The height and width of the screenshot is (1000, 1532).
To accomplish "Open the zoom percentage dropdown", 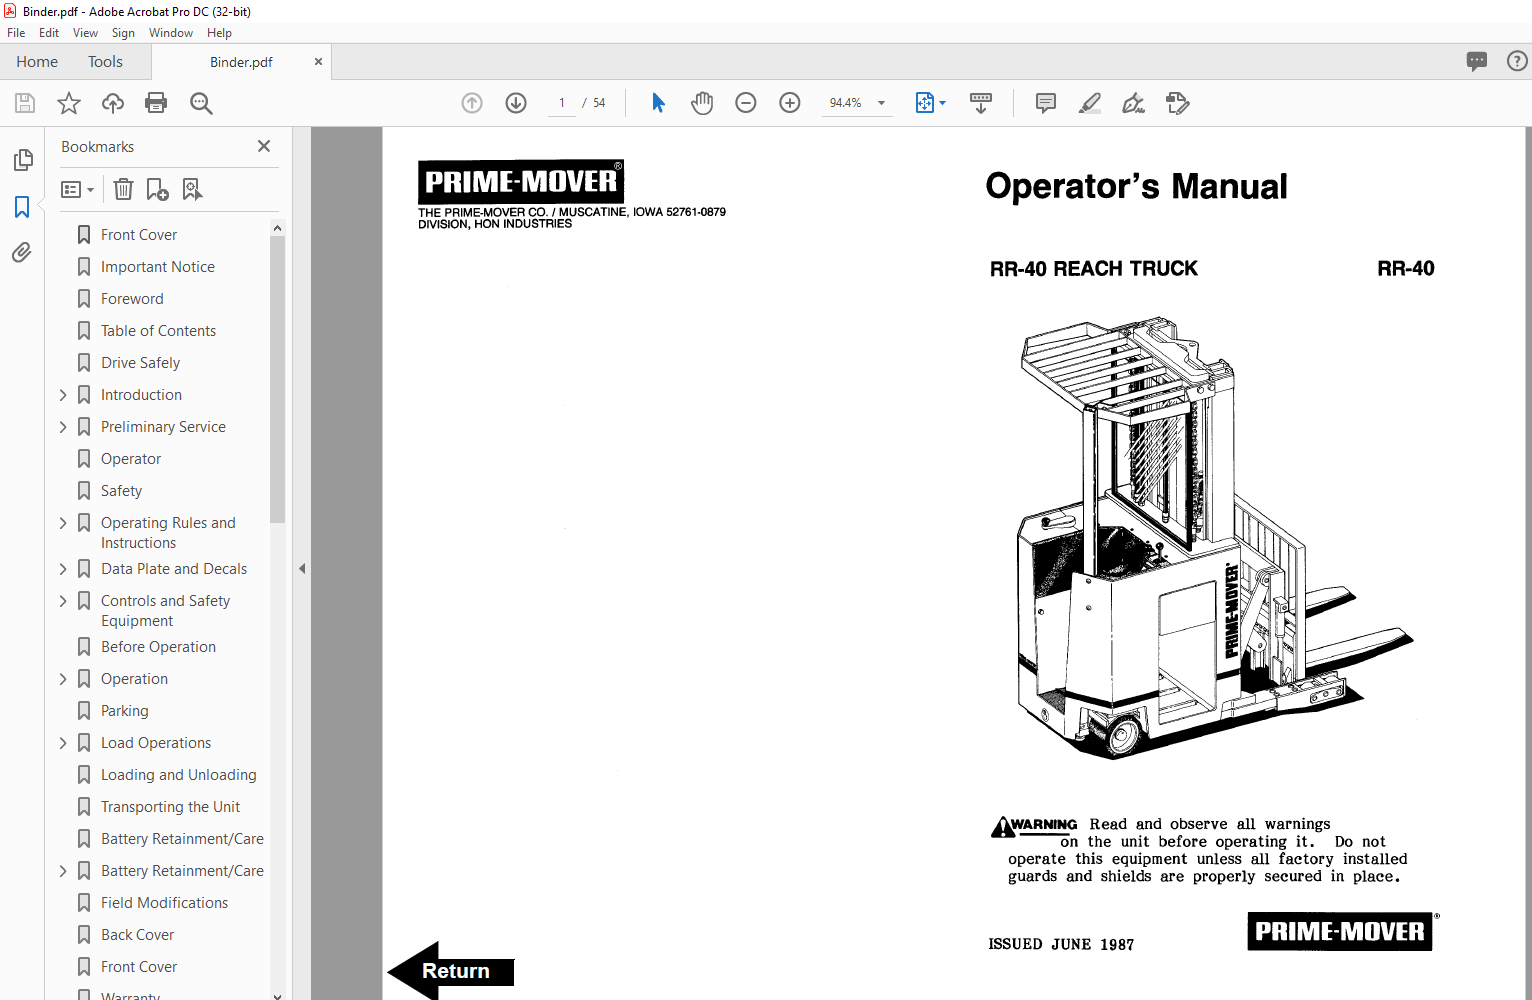I will pos(881,103).
